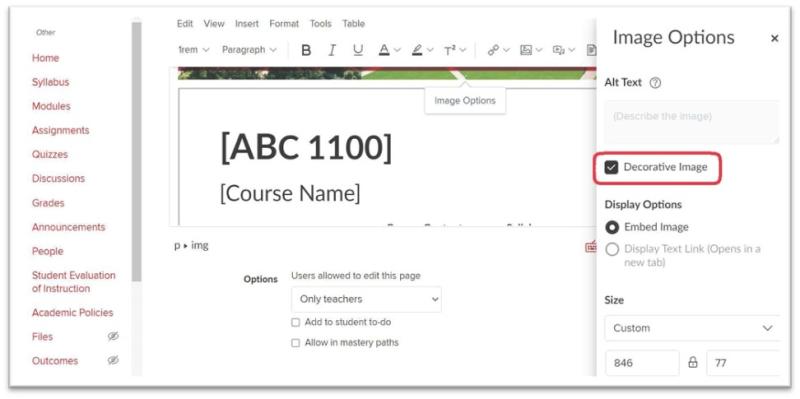
Task: Uncheck the Decorative Image checkbox
Action: click(611, 167)
